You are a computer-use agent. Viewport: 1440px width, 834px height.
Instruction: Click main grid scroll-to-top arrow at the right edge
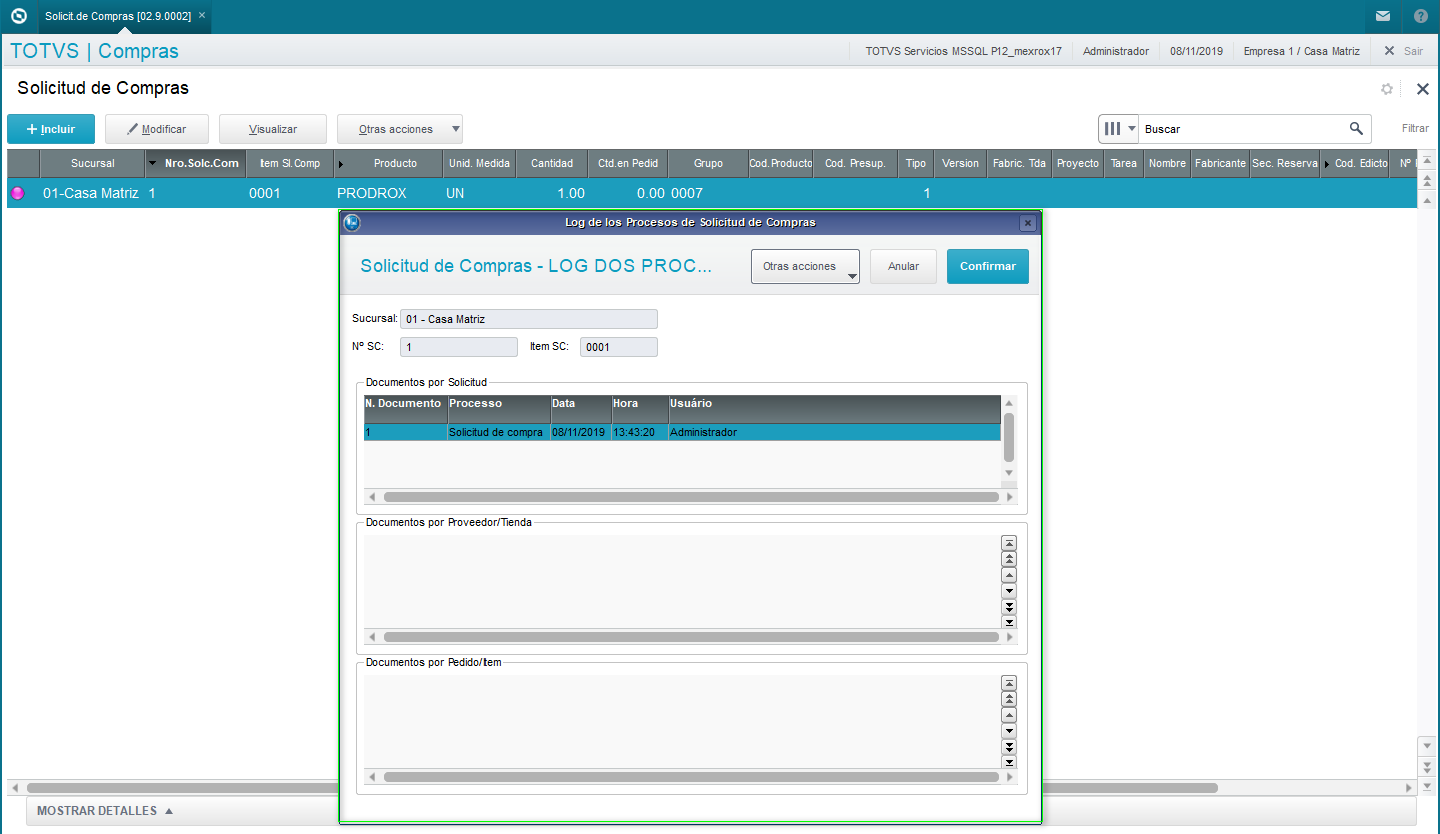tap(1427, 161)
